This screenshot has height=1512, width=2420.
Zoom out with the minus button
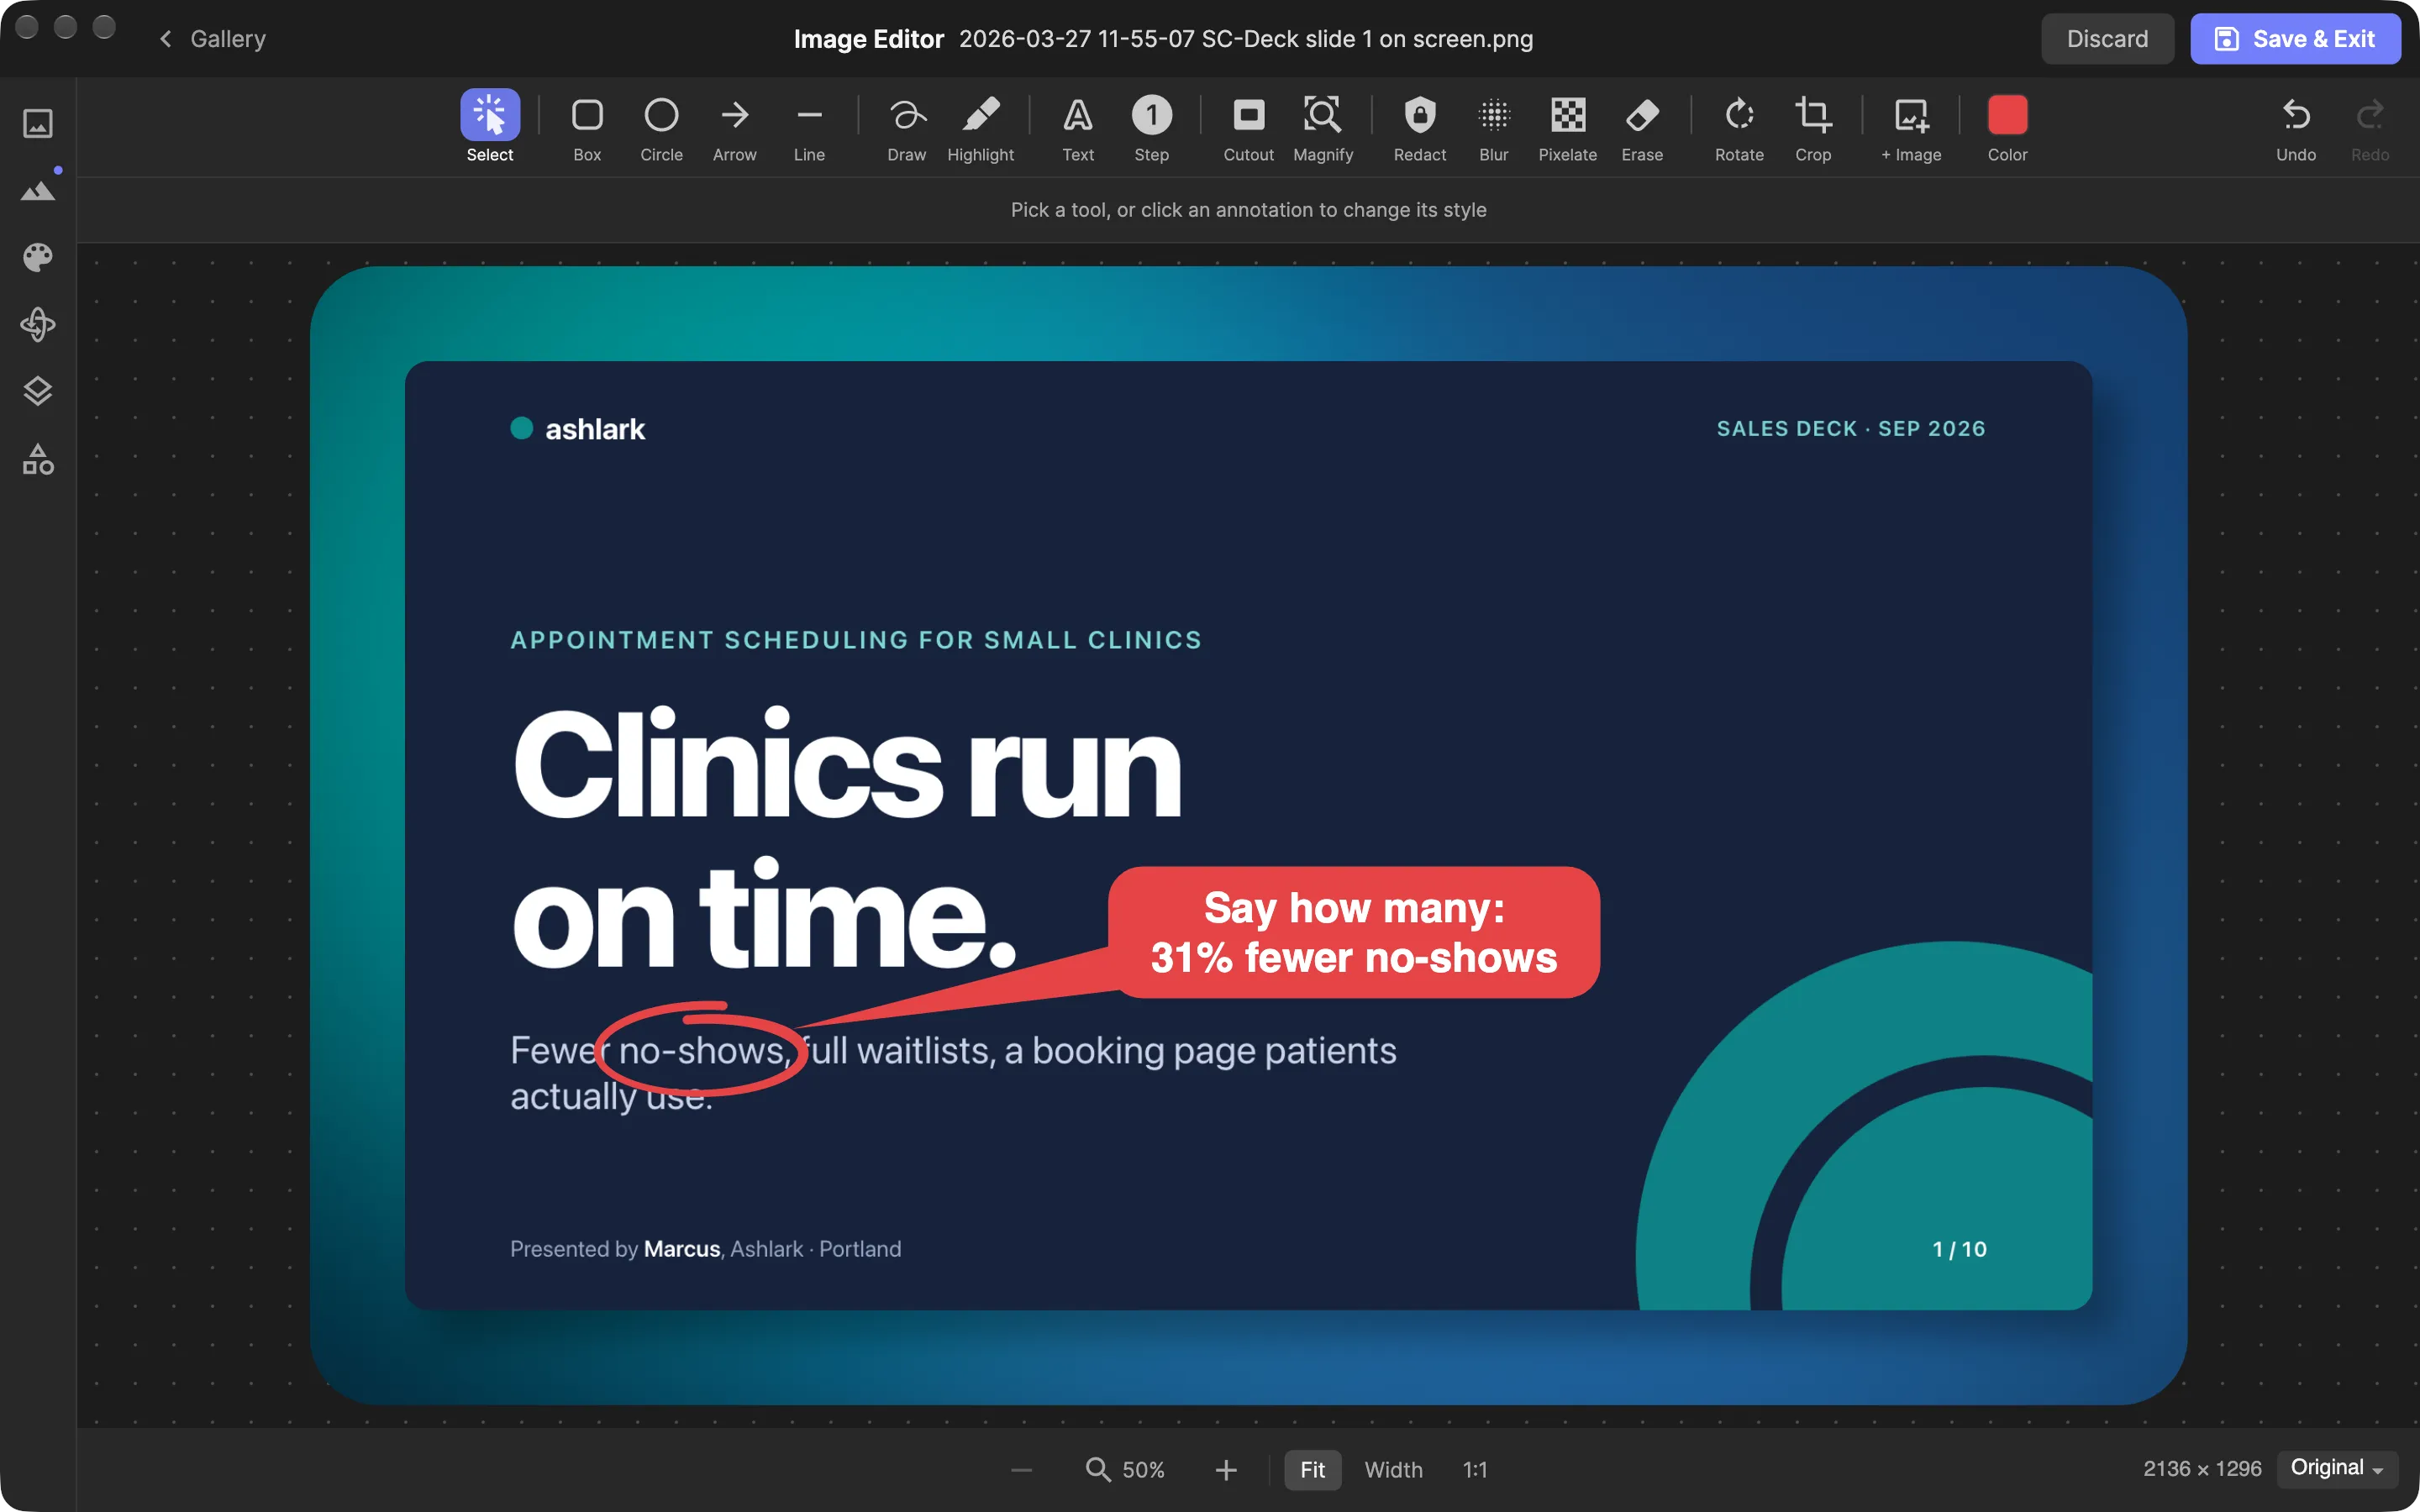[x=1021, y=1469]
